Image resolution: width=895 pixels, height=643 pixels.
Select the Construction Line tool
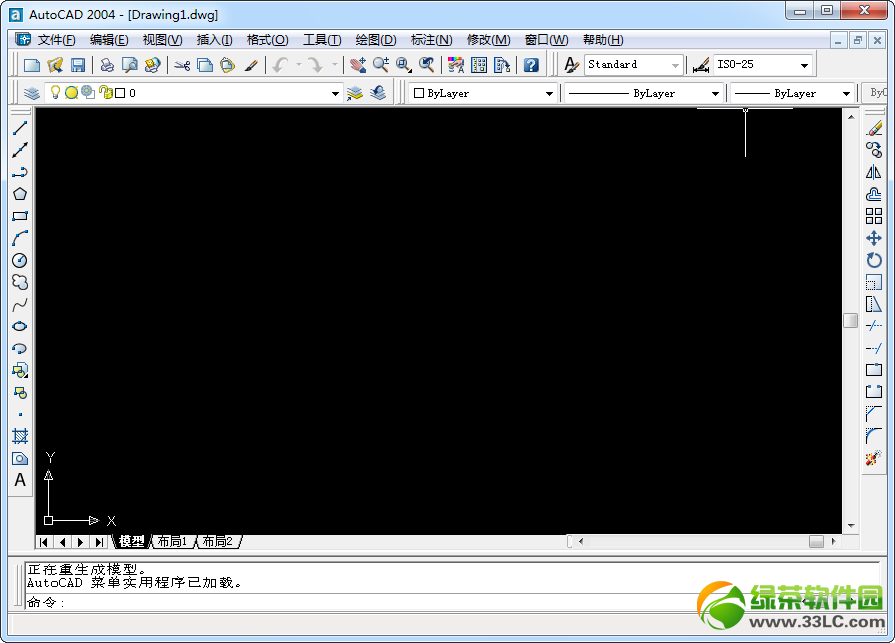pyautogui.click(x=20, y=150)
